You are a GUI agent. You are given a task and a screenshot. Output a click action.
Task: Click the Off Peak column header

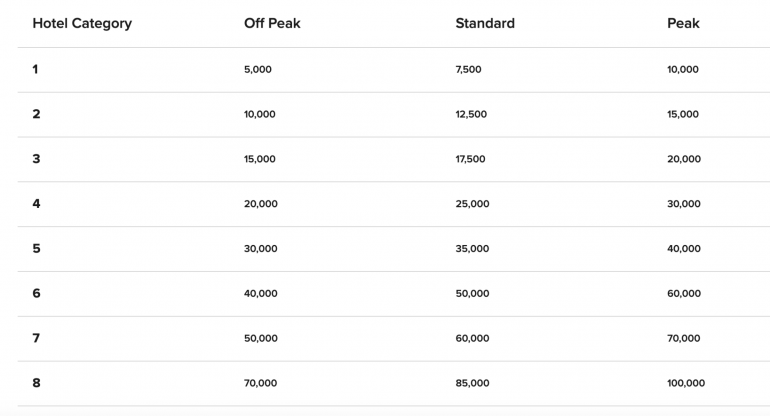pos(272,23)
